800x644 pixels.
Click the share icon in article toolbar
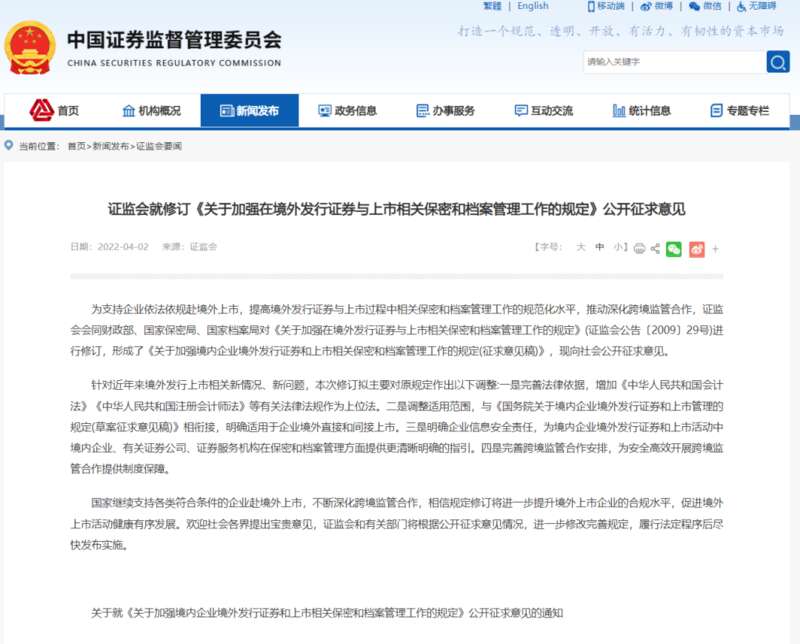[656, 248]
